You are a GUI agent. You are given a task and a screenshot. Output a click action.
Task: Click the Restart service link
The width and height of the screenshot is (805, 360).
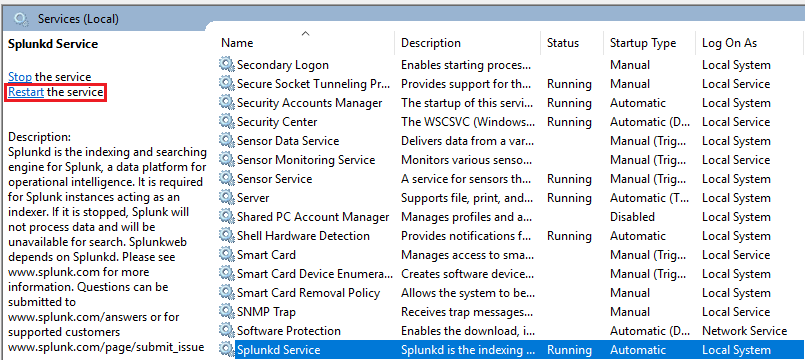26,92
